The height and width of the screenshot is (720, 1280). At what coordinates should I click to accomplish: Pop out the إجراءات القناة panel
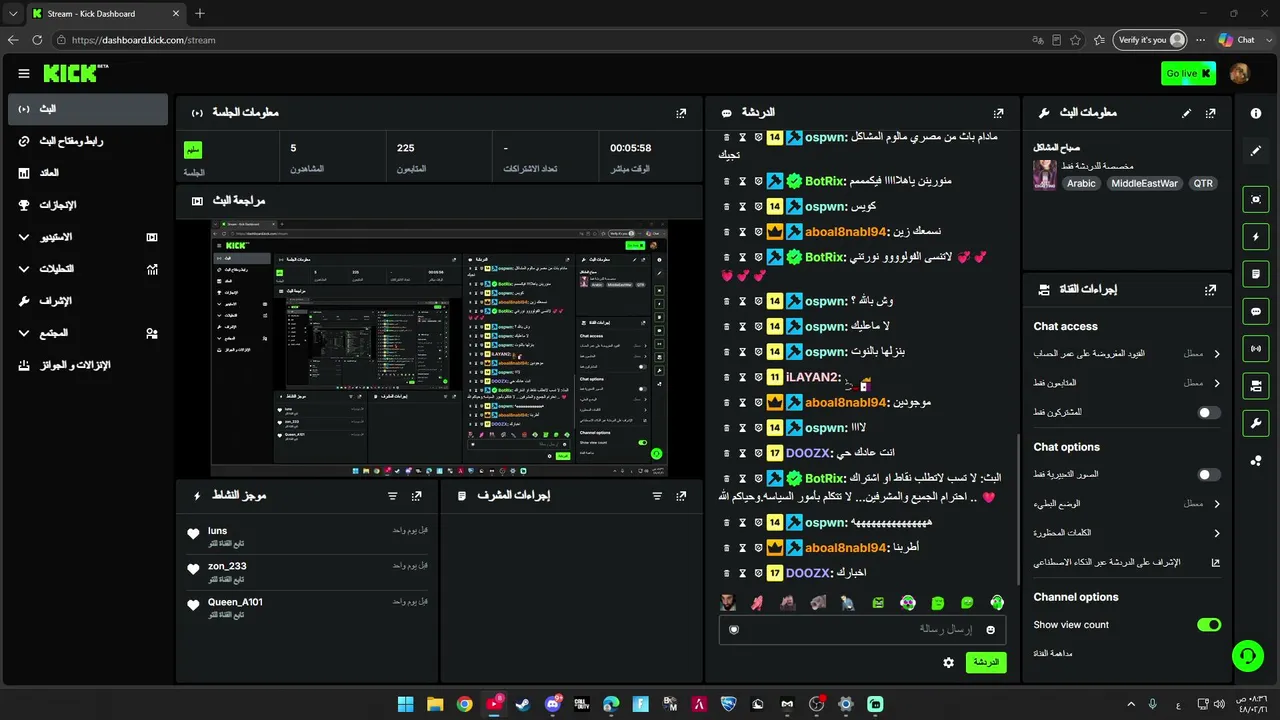coord(1211,290)
